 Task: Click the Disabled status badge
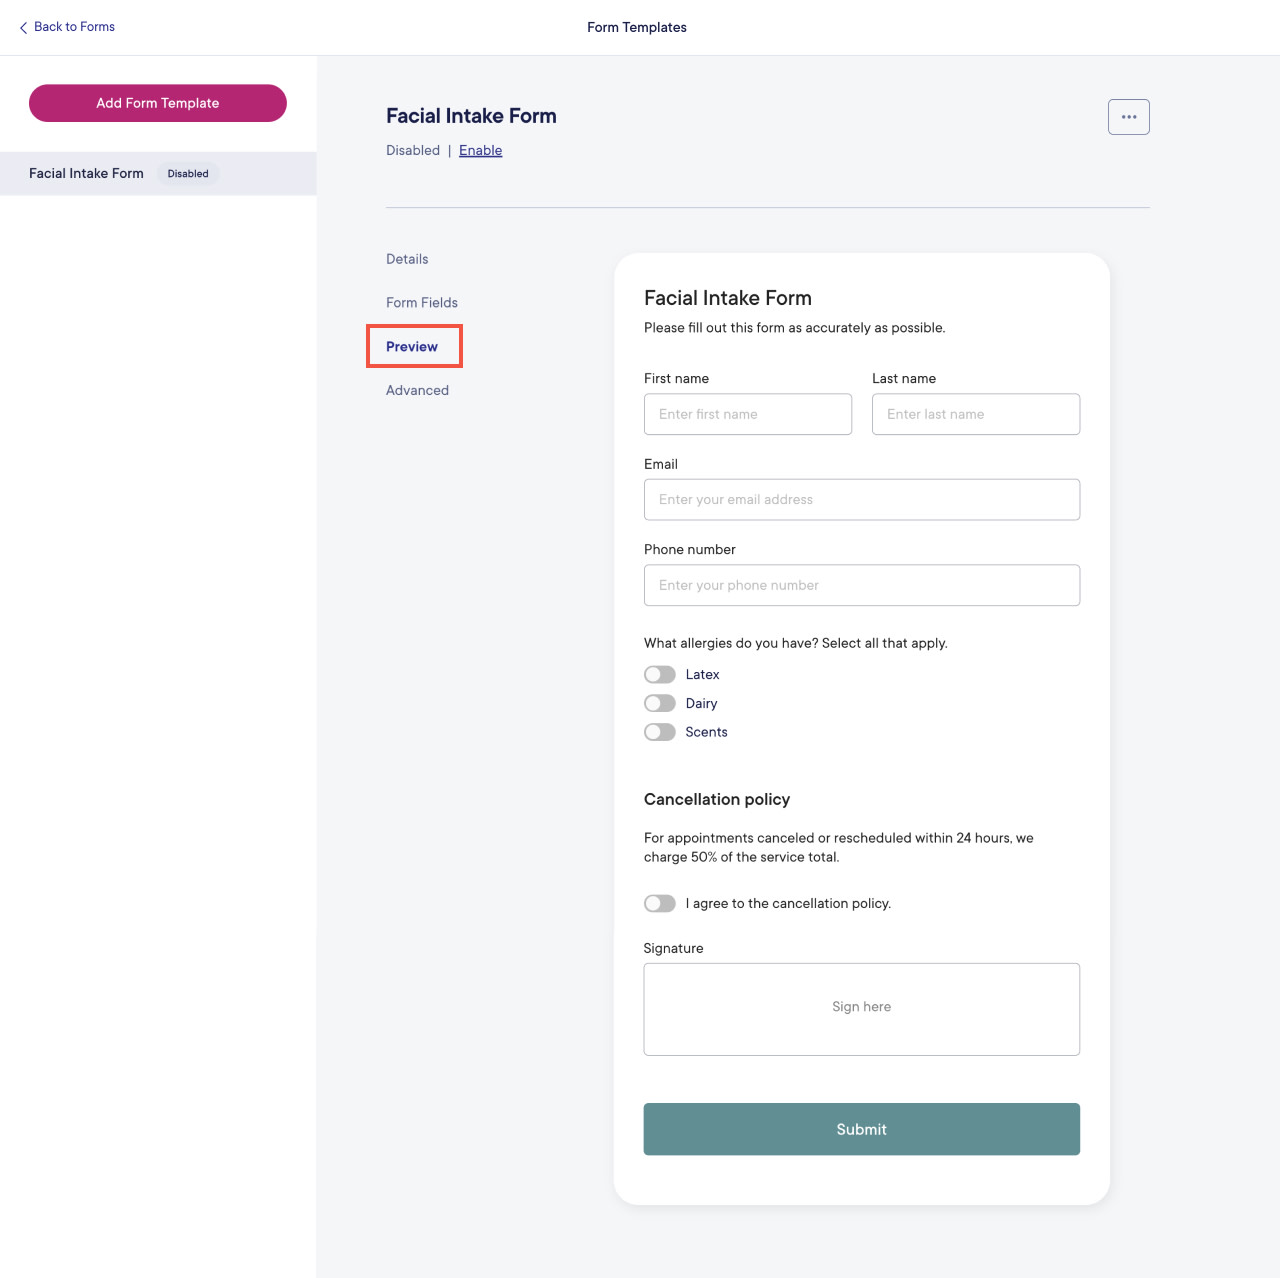(x=188, y=173)
